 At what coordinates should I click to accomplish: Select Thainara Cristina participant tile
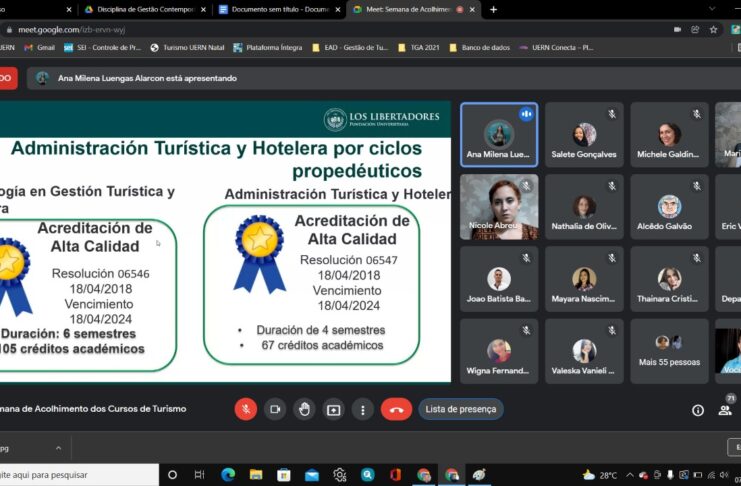(669, 279)
